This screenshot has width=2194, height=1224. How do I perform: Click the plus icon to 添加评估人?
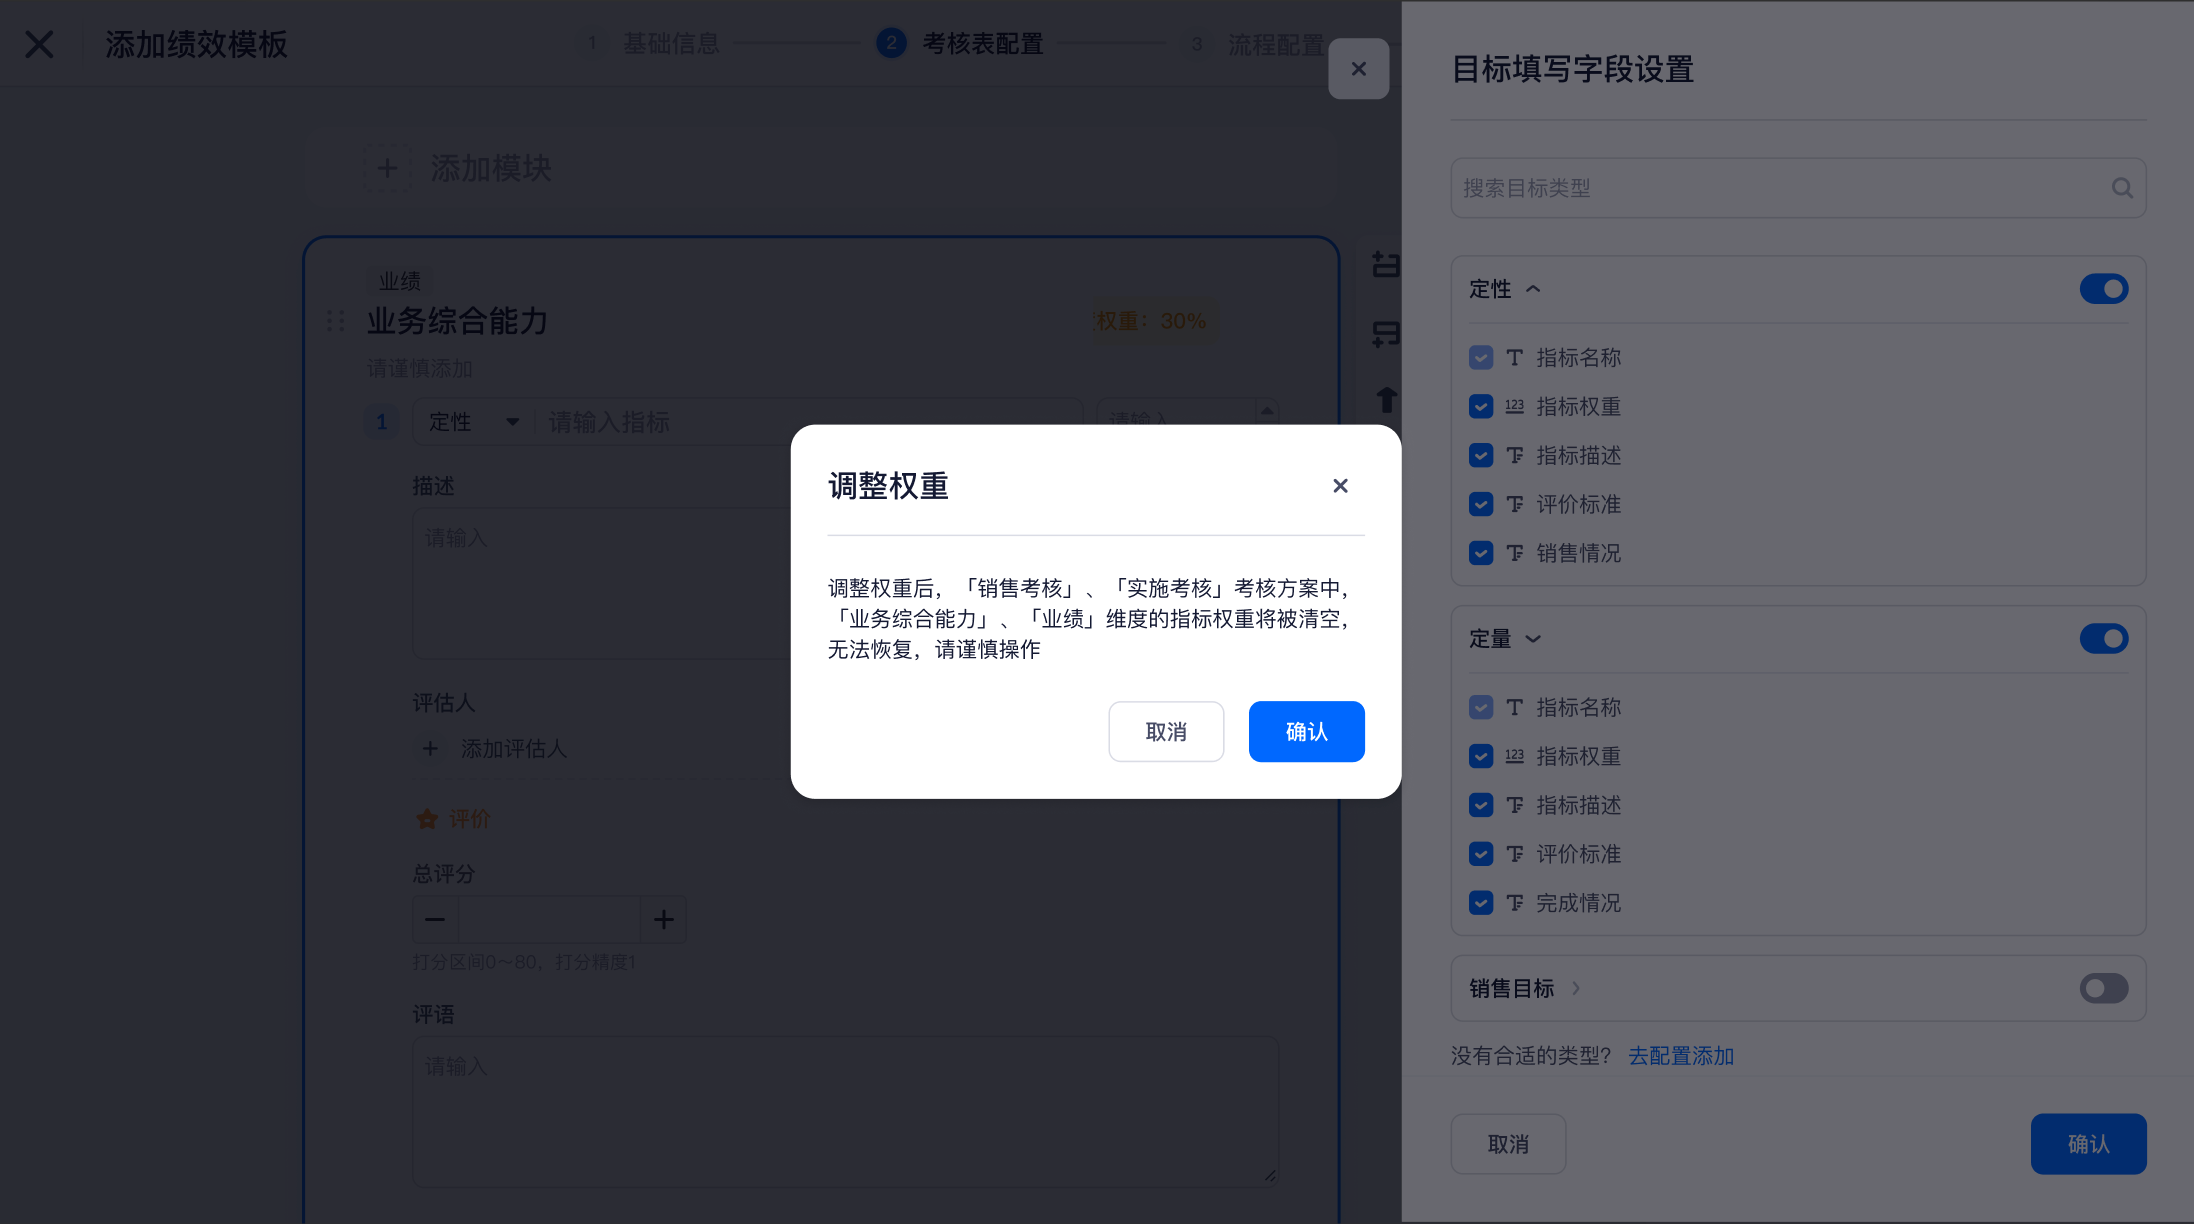point(430,748)
